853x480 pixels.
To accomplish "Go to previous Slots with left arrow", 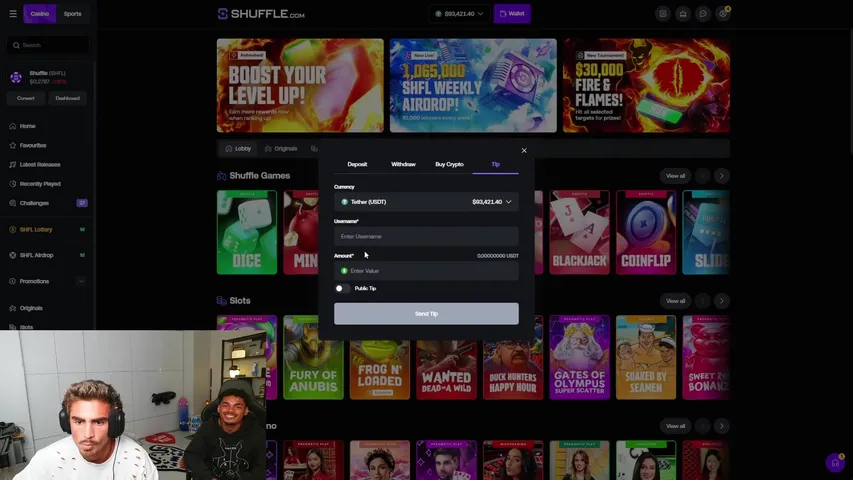I will pyautogui.click(x=702, y=301).
